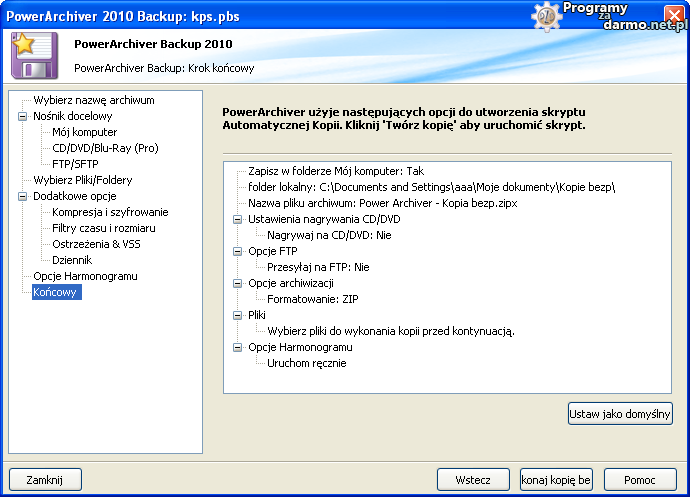
Task: Collapse the Opcje FTP summary node
Action: (238, 251)
